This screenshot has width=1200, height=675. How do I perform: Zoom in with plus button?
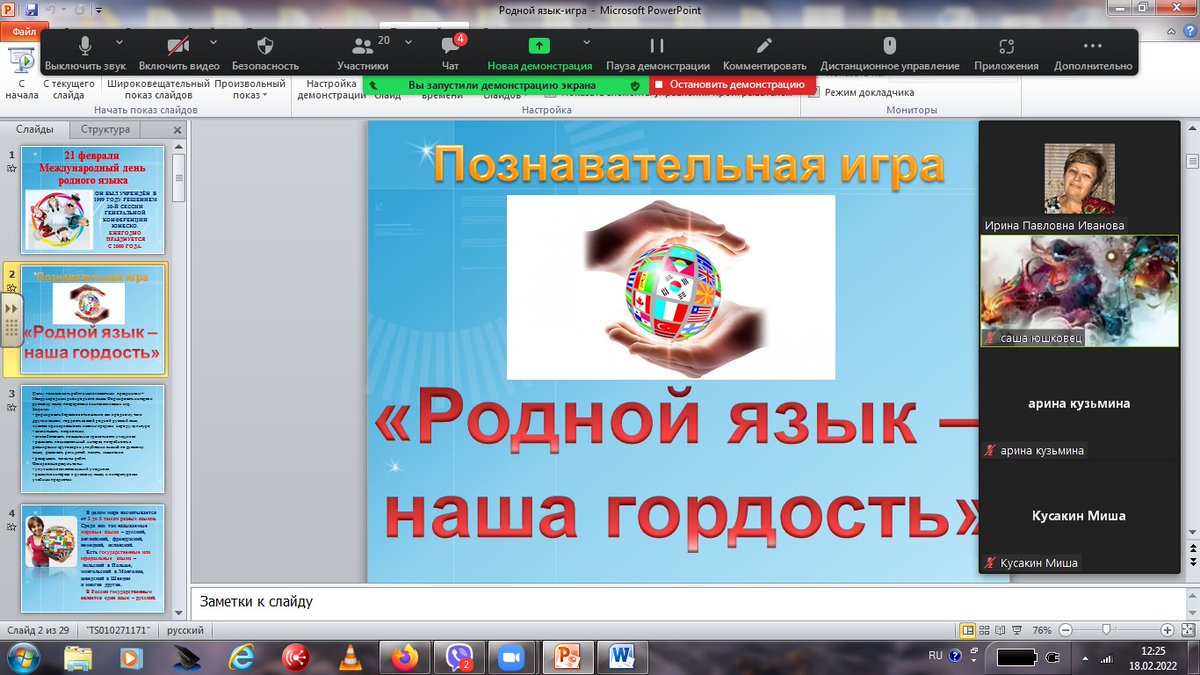click(1167, 631)
